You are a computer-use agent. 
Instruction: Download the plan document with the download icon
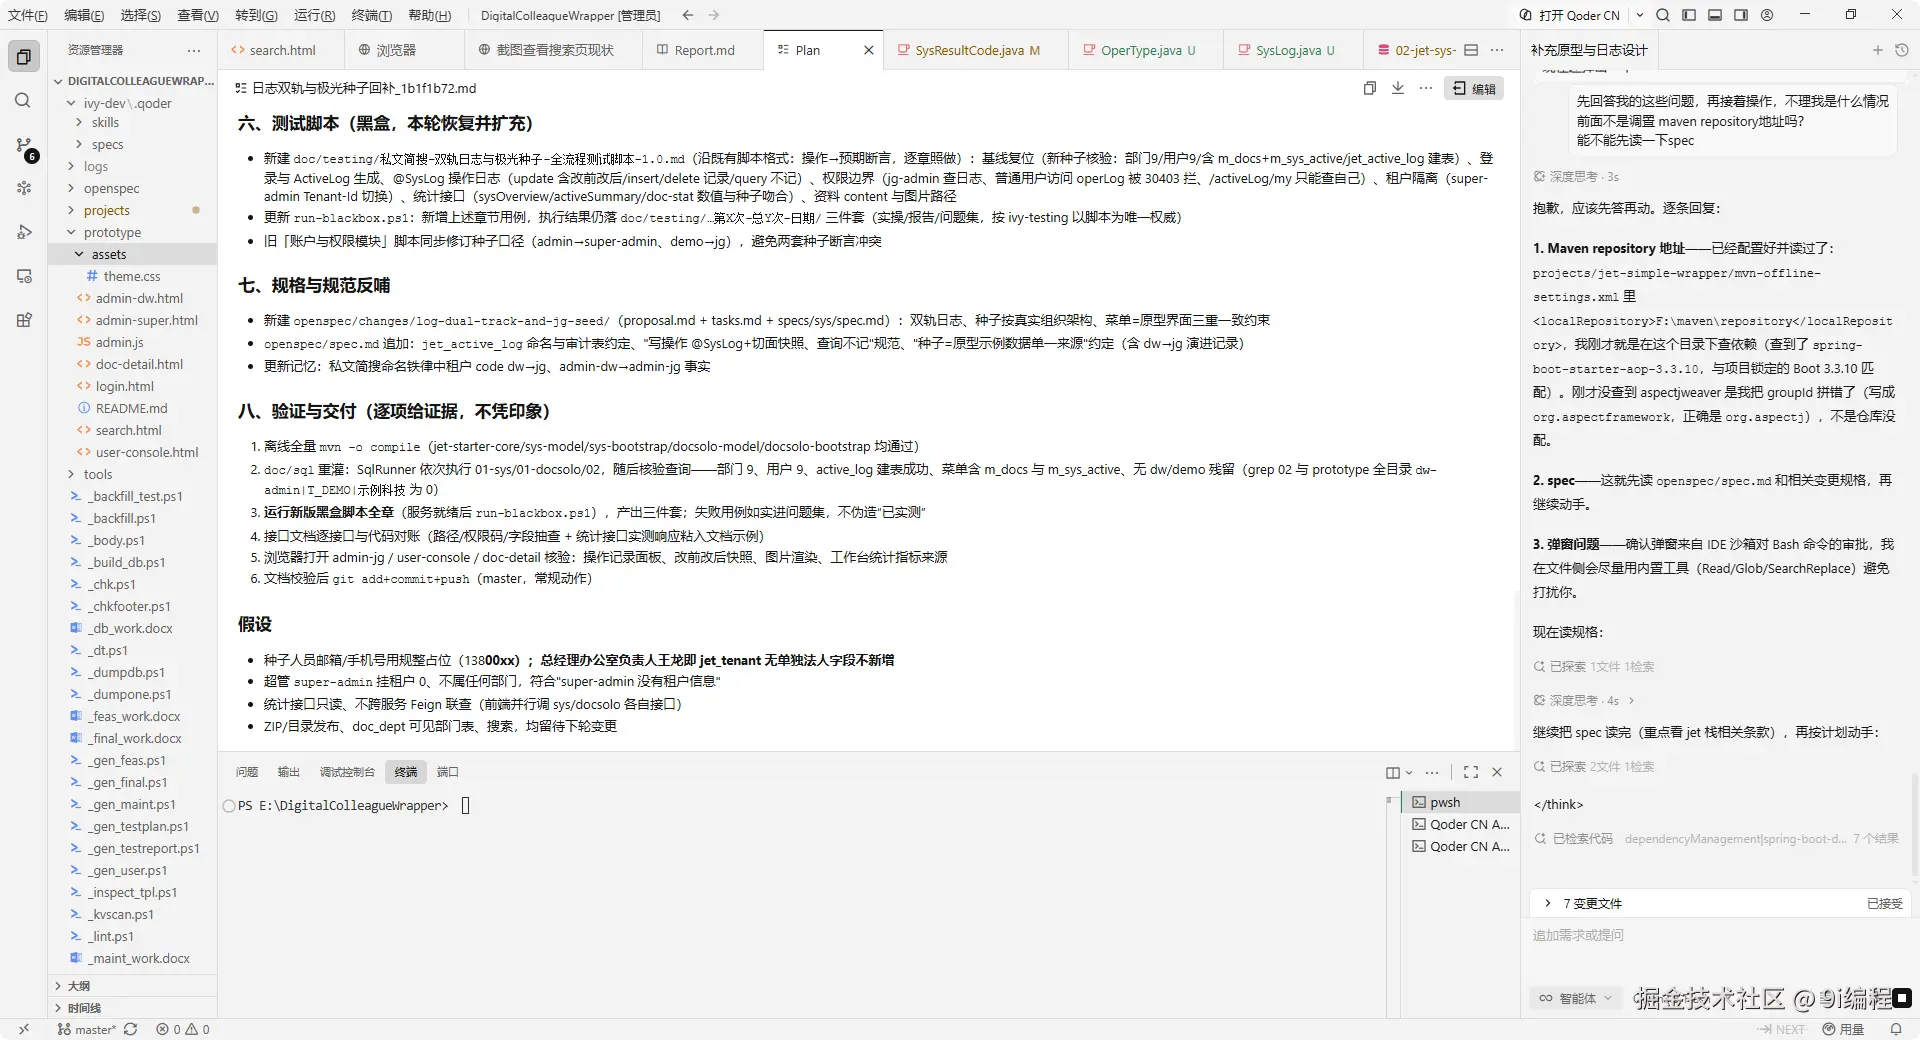[1398, 88]
